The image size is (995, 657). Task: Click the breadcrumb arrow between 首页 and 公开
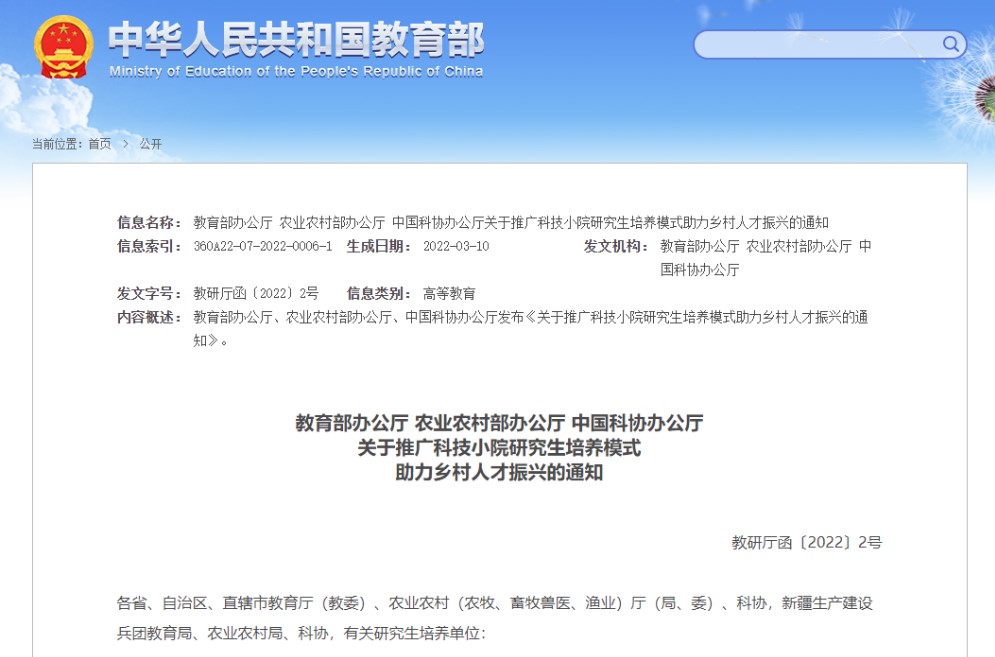126,144
